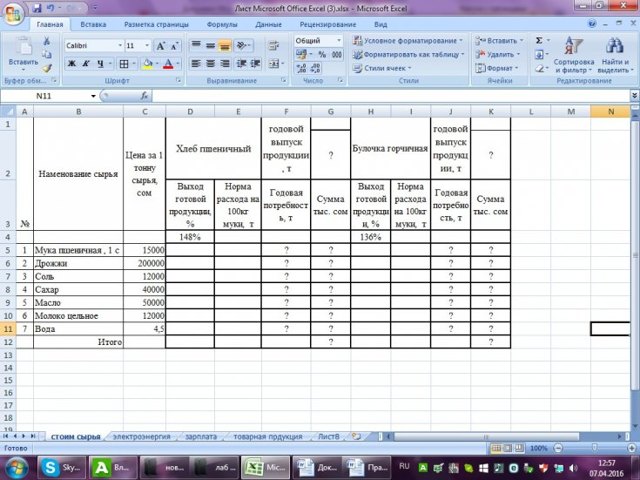The width and height of the screenshot is (640, 480).
Task: Toggle italic formatting К
Action: coord(86,64)
